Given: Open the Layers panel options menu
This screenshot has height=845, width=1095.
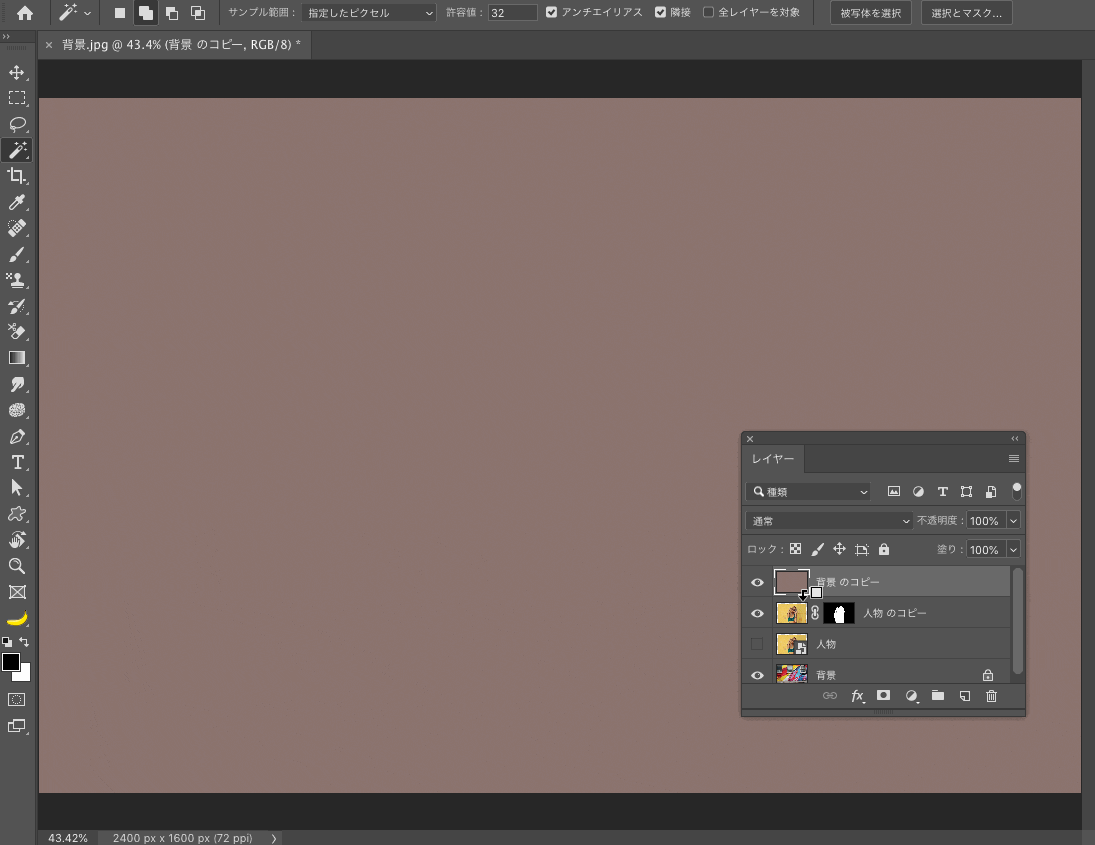Looking at the screenshot, I should pyautogui.click(x=1014, y=459).
